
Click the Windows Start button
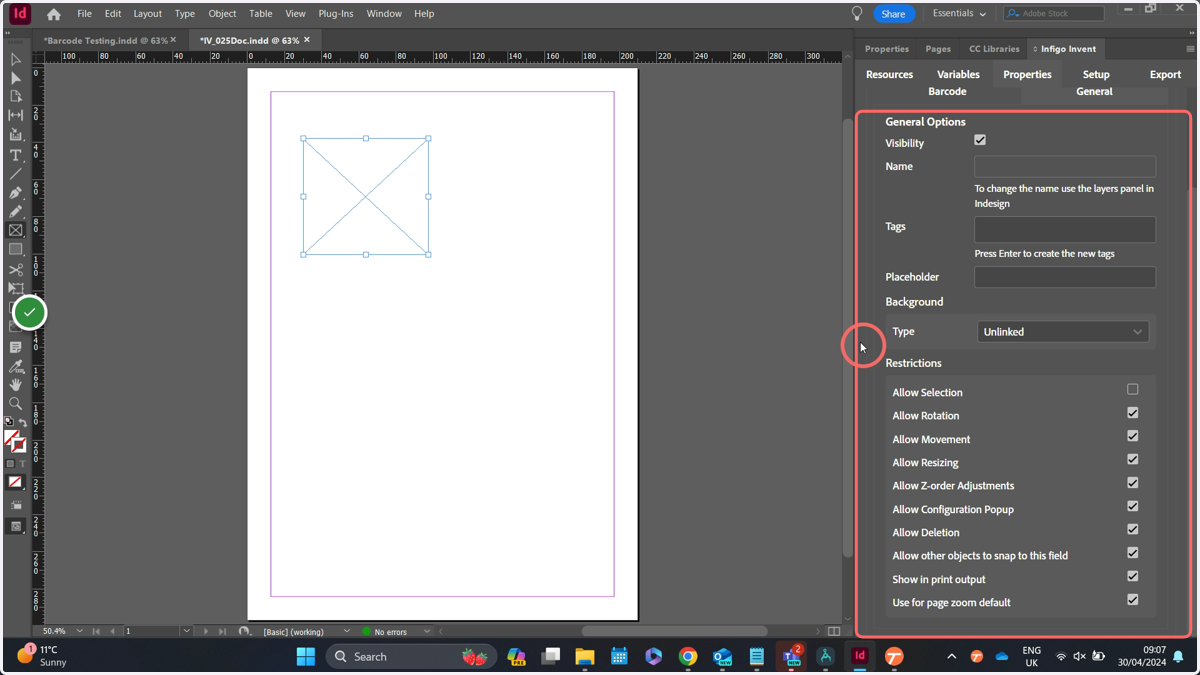coord(306,657)
